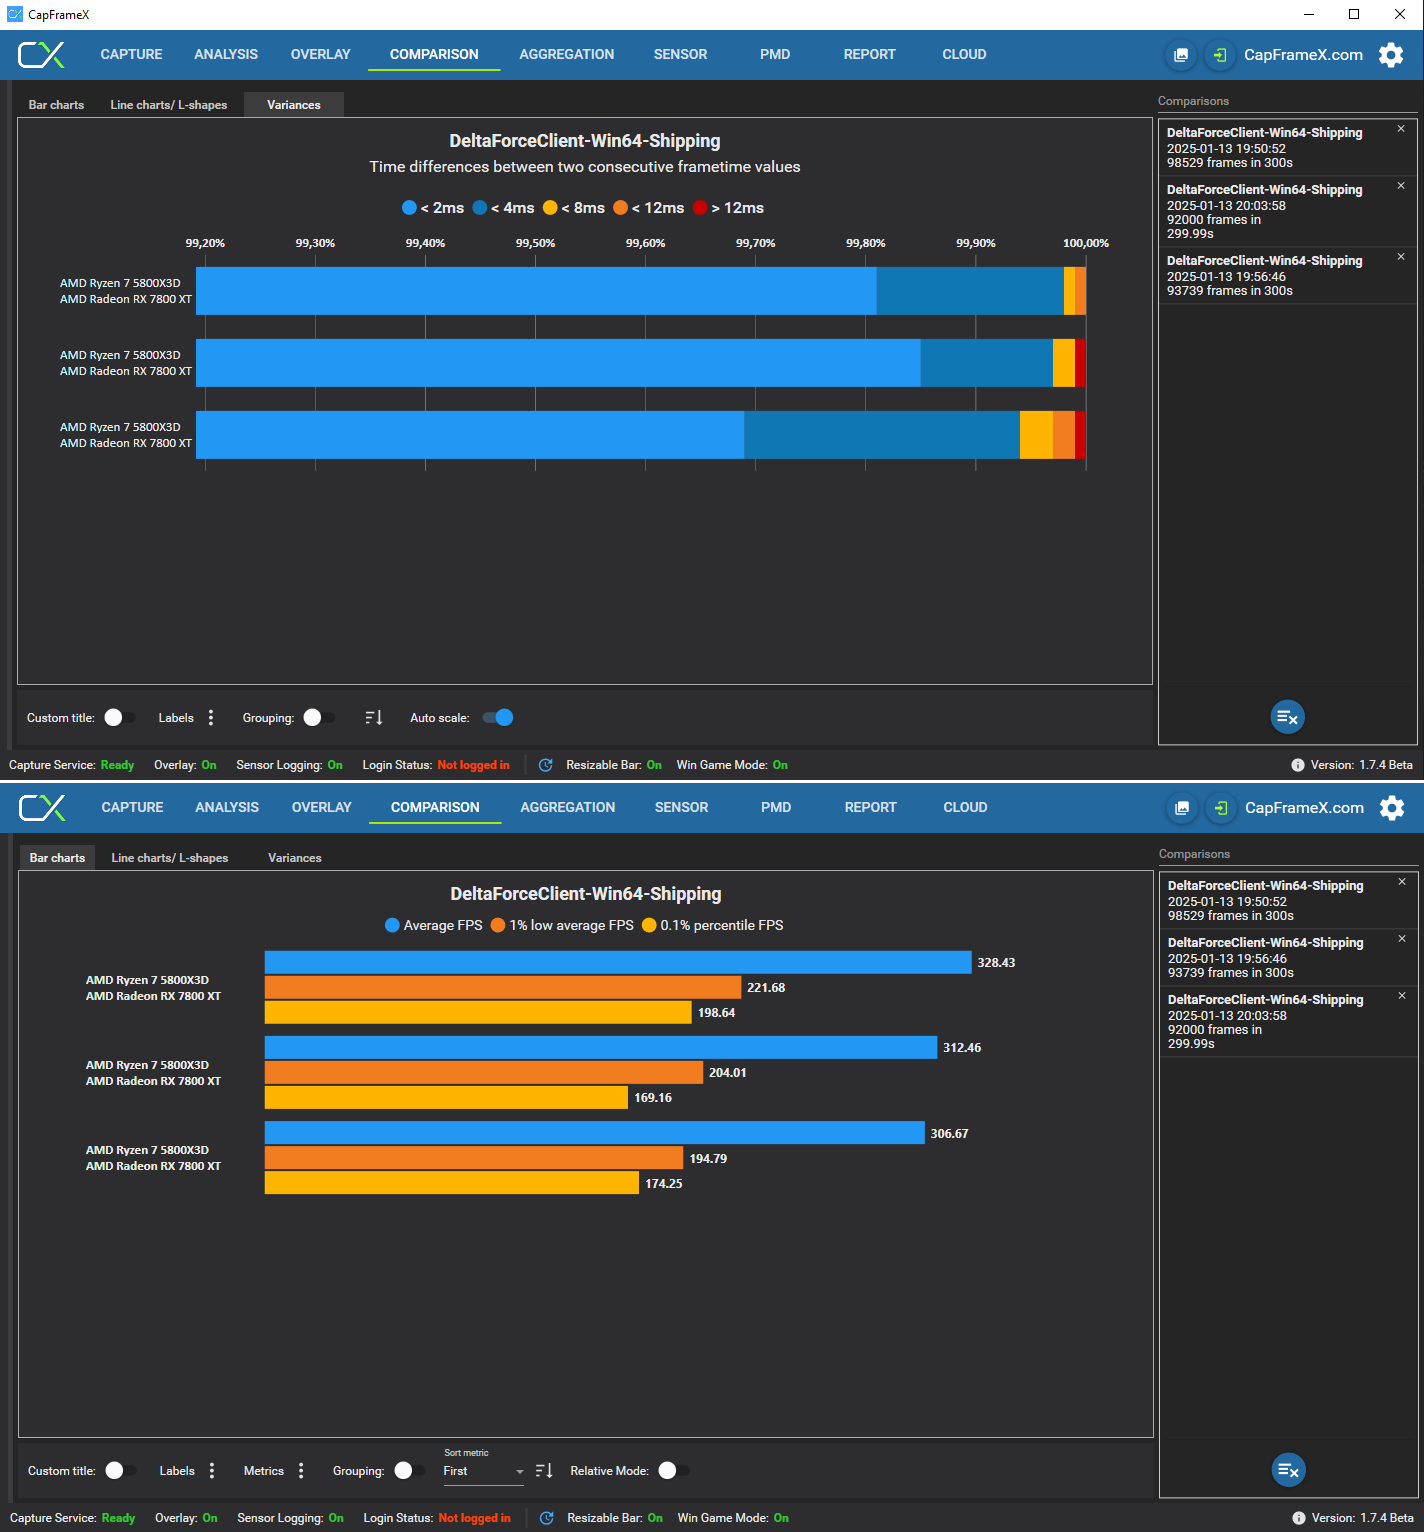
Task: Select Bar charts subtab in top window
Action: pos(56,105)
